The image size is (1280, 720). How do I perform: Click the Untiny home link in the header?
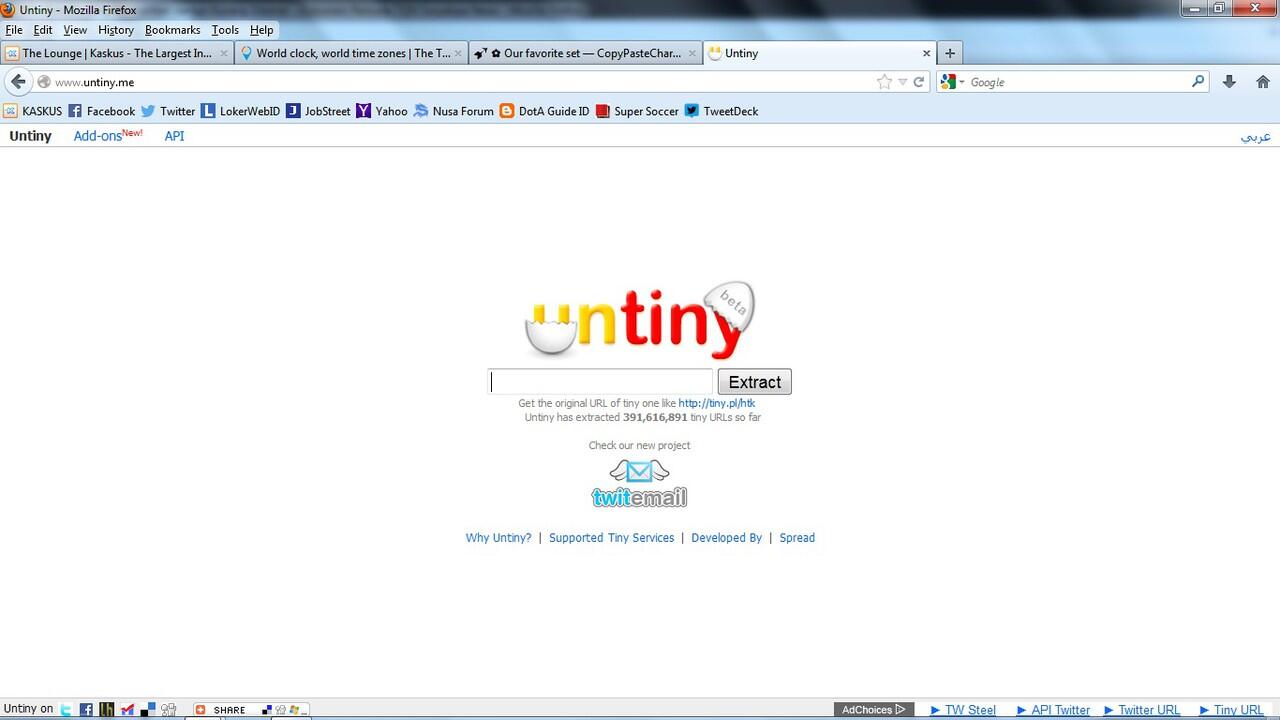click(x=30, y=136)
